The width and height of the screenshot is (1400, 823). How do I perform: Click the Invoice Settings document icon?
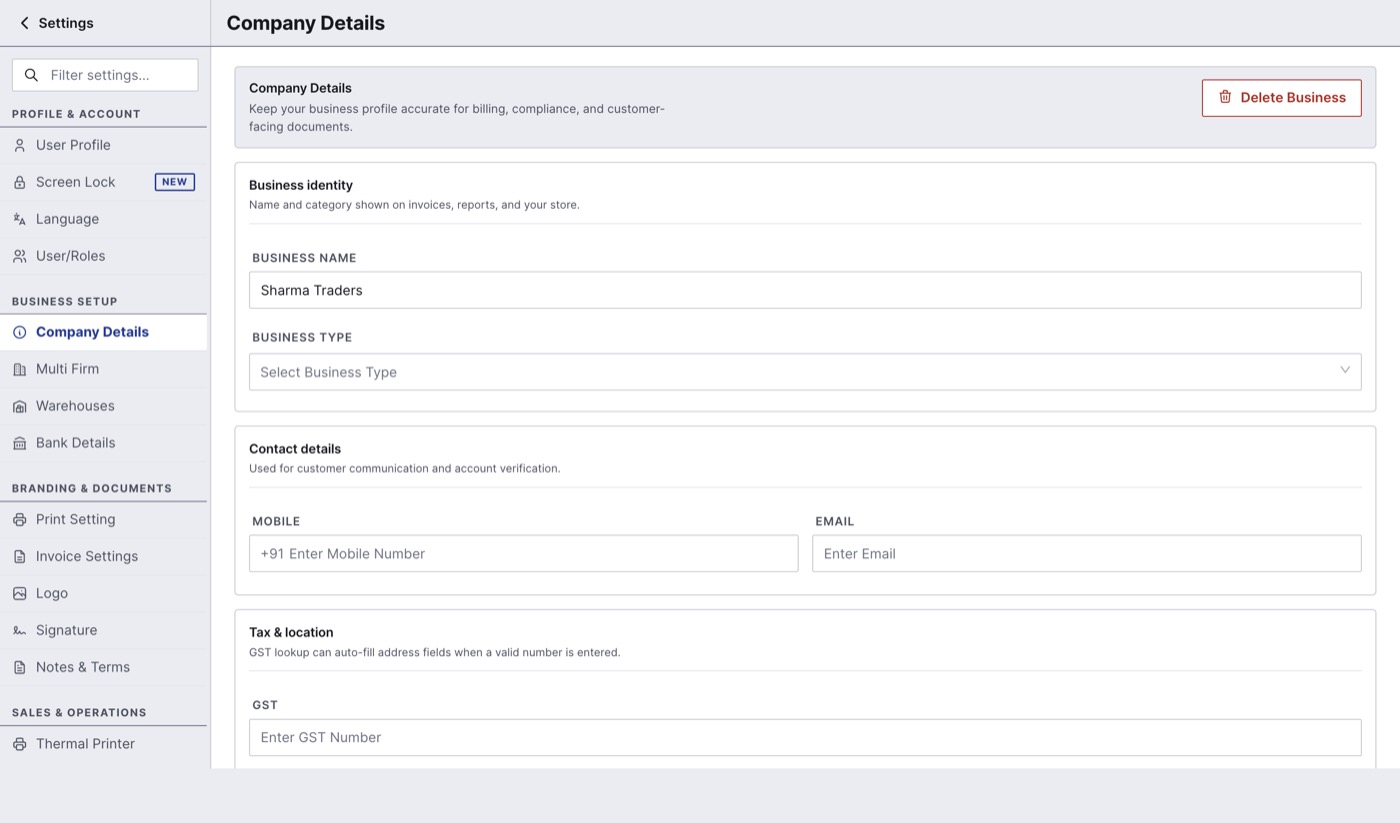click(x=19, y=557)
